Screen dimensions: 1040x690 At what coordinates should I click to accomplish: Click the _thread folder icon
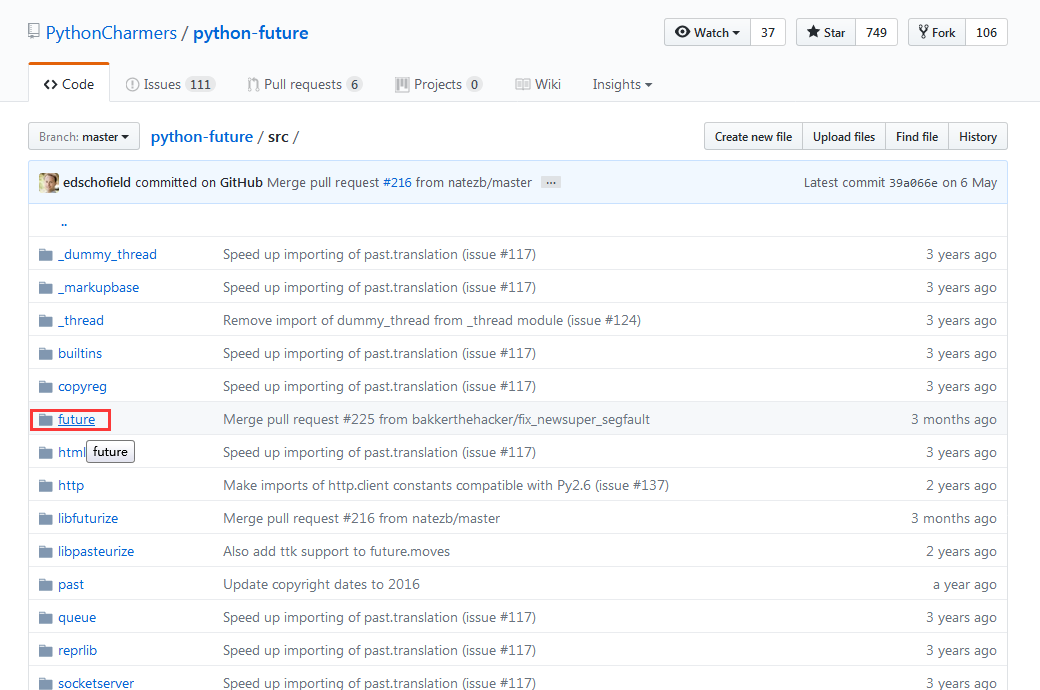pos(46,321)
